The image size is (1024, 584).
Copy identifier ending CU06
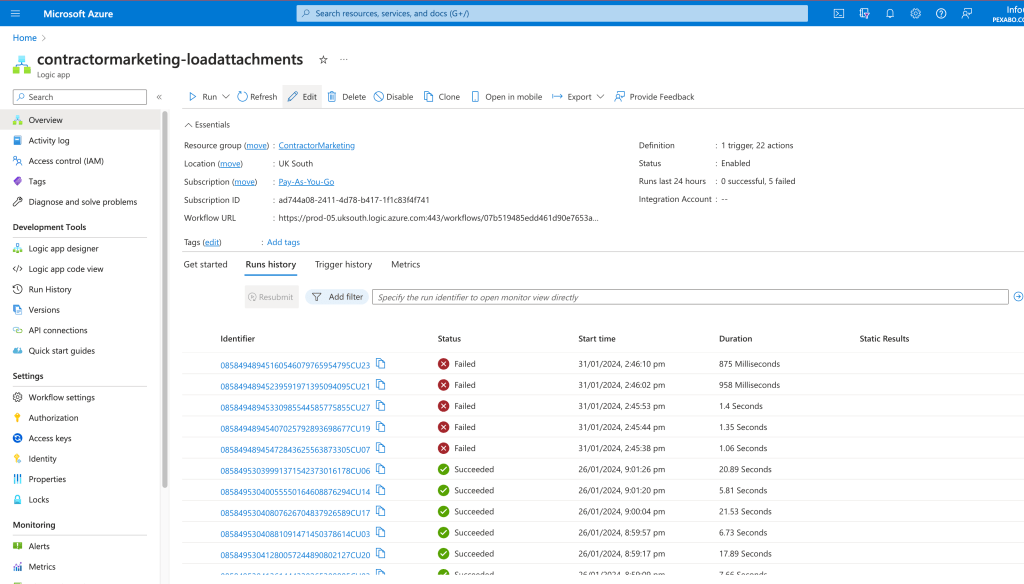coord(381,469)
